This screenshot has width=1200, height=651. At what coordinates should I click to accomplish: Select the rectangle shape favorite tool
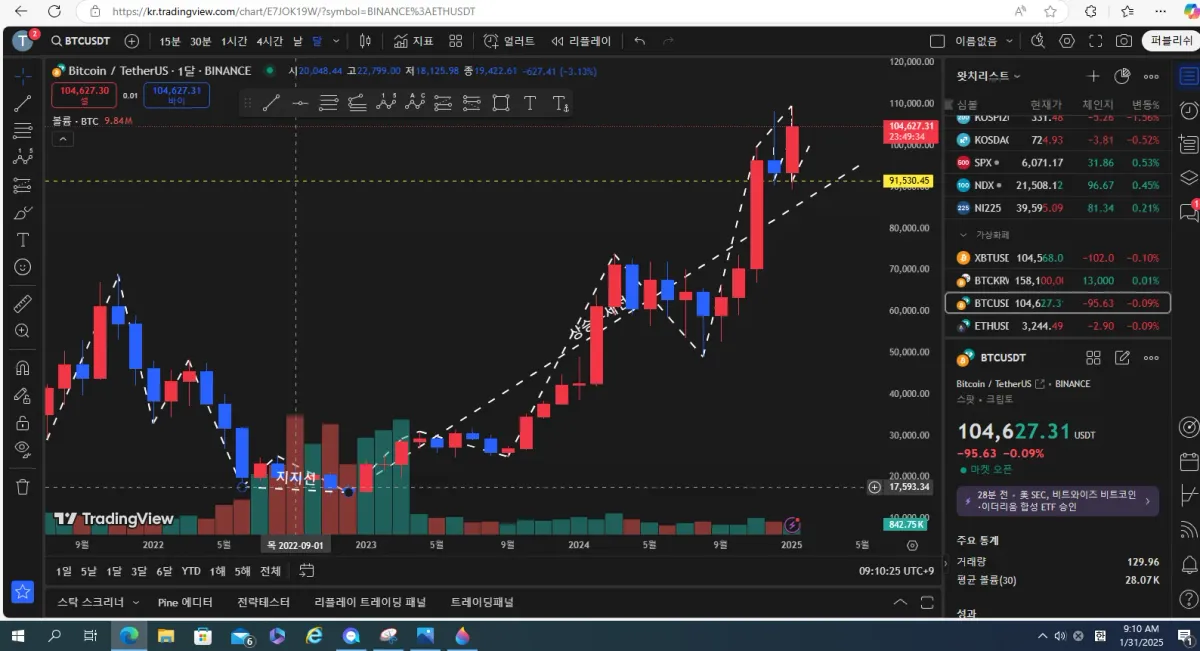click(x=501, y=103)
